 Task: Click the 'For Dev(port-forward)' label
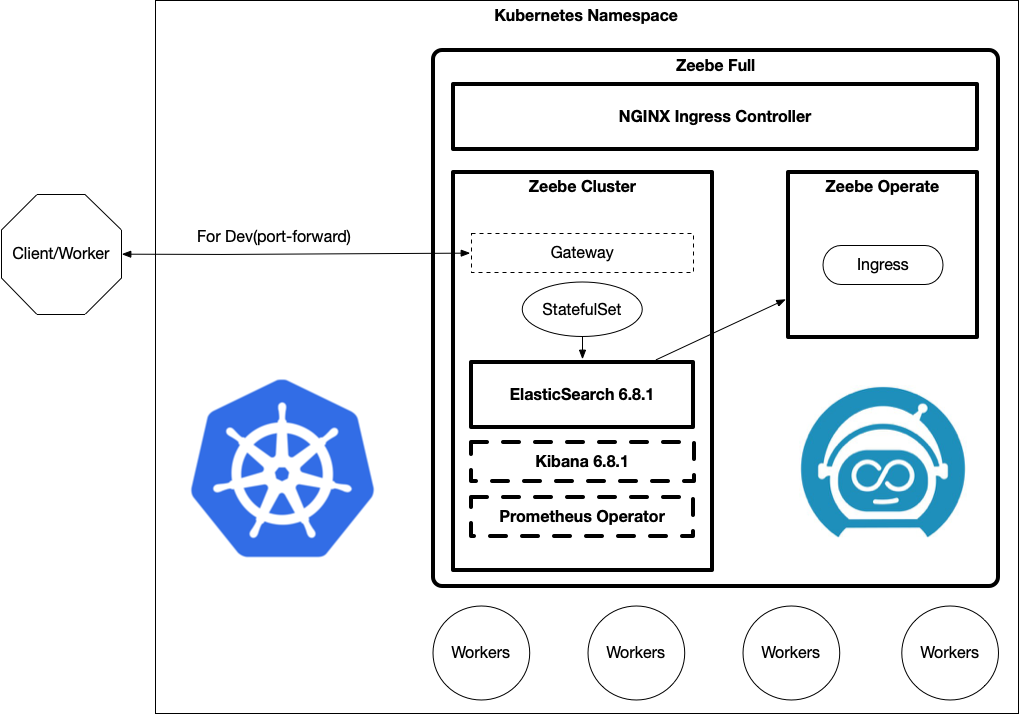[274, 236]
